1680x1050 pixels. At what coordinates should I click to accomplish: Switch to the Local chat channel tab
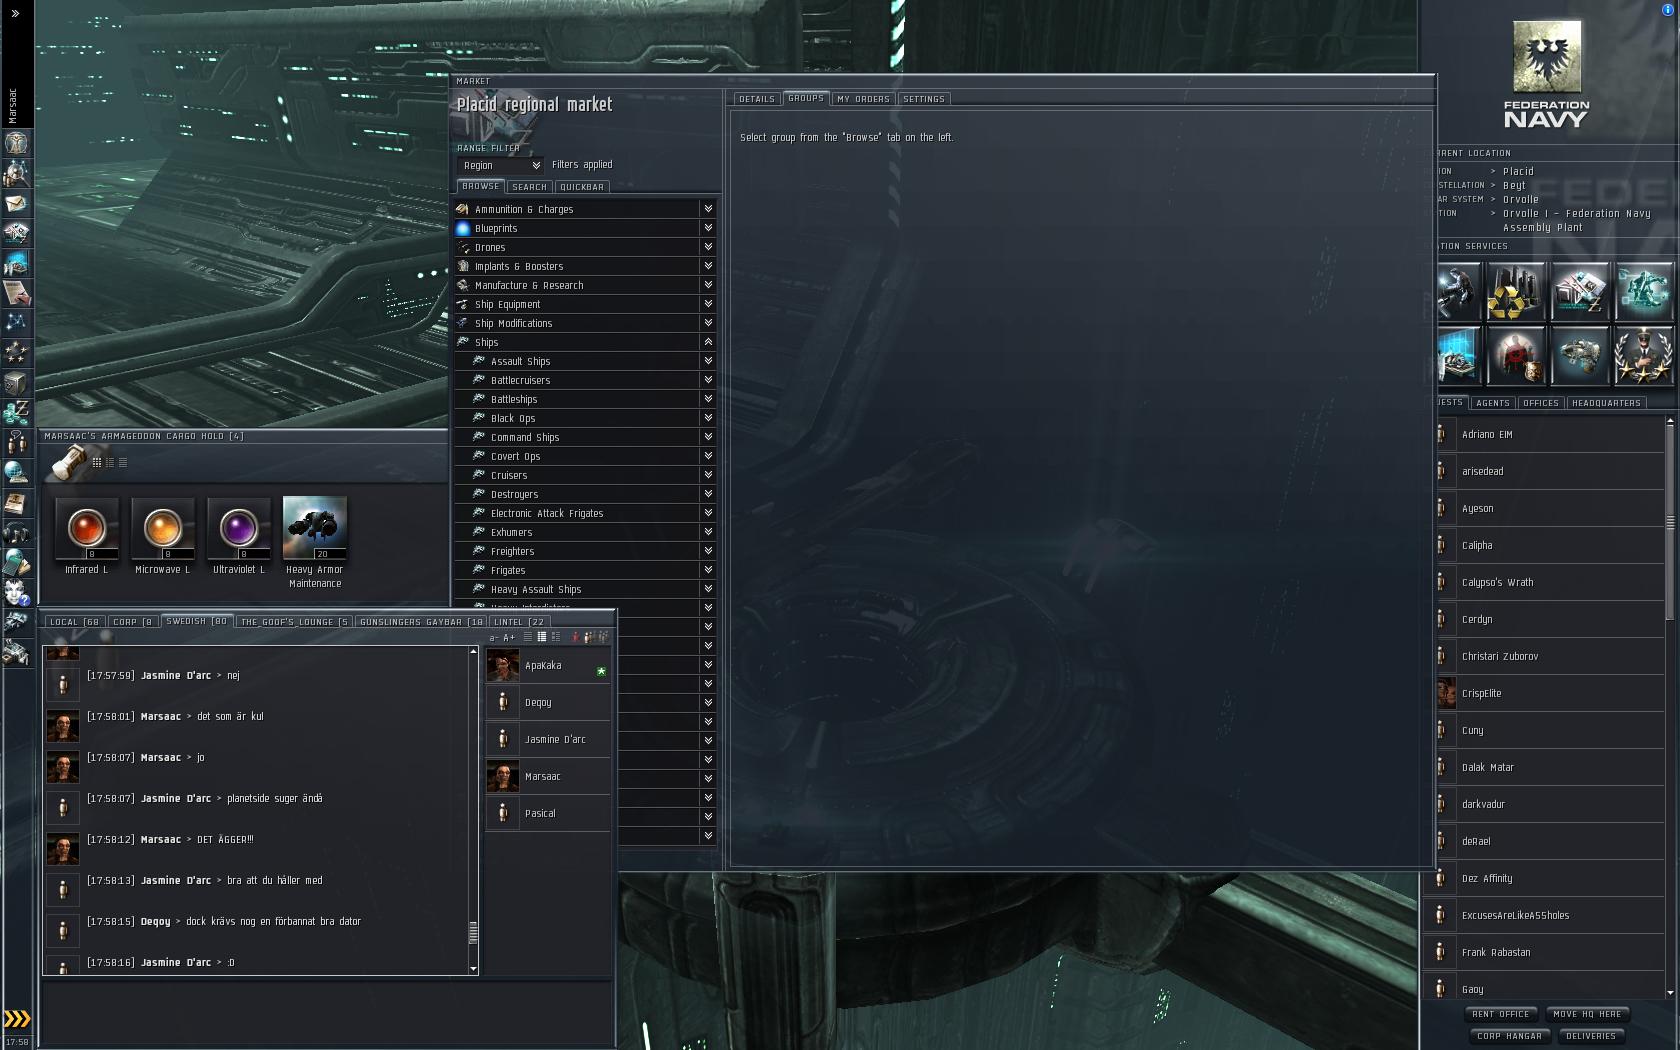[75, 622]
